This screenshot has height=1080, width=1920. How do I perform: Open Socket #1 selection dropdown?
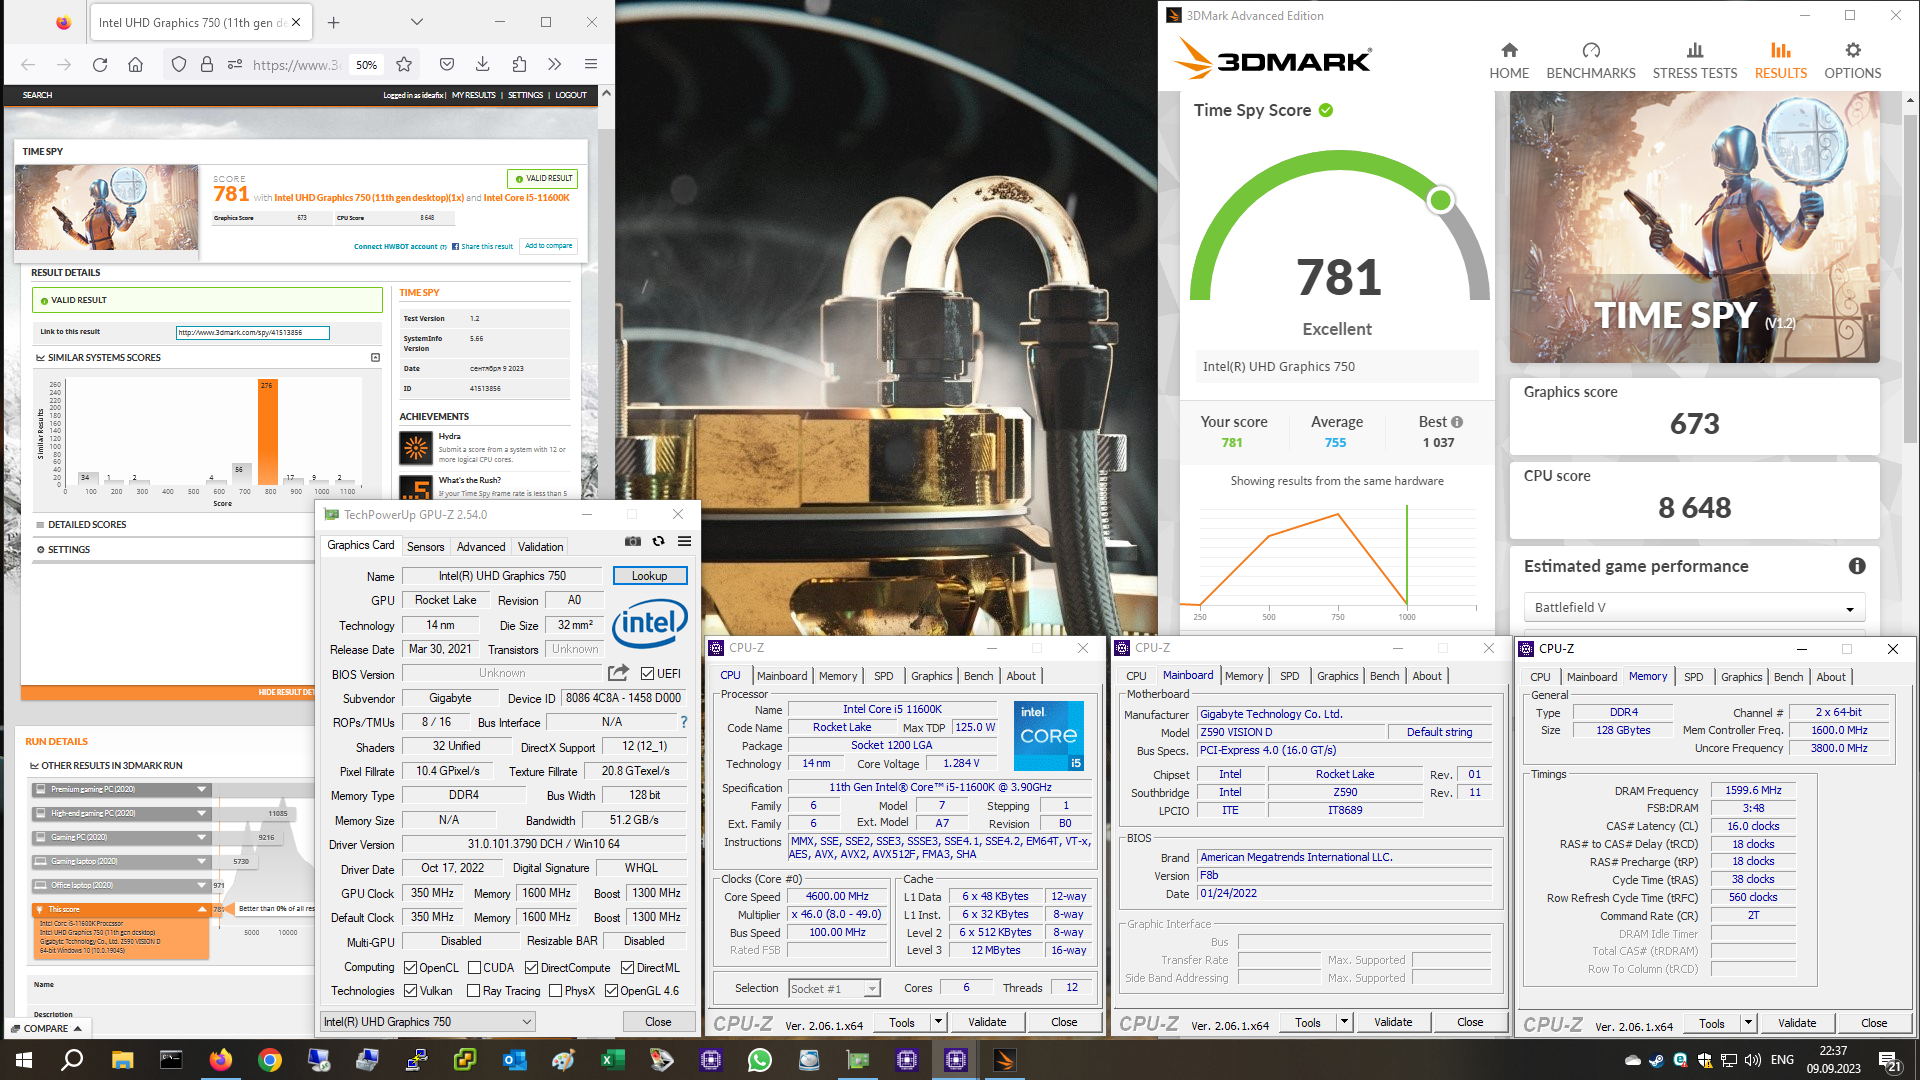click(834, 988)
